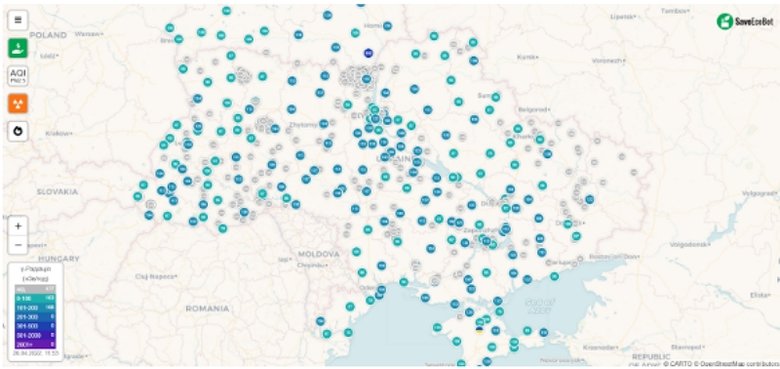Click the Zhytomyr city label
Image resolution: width=780 pixels, height=369 pixels.
point(303,125)
